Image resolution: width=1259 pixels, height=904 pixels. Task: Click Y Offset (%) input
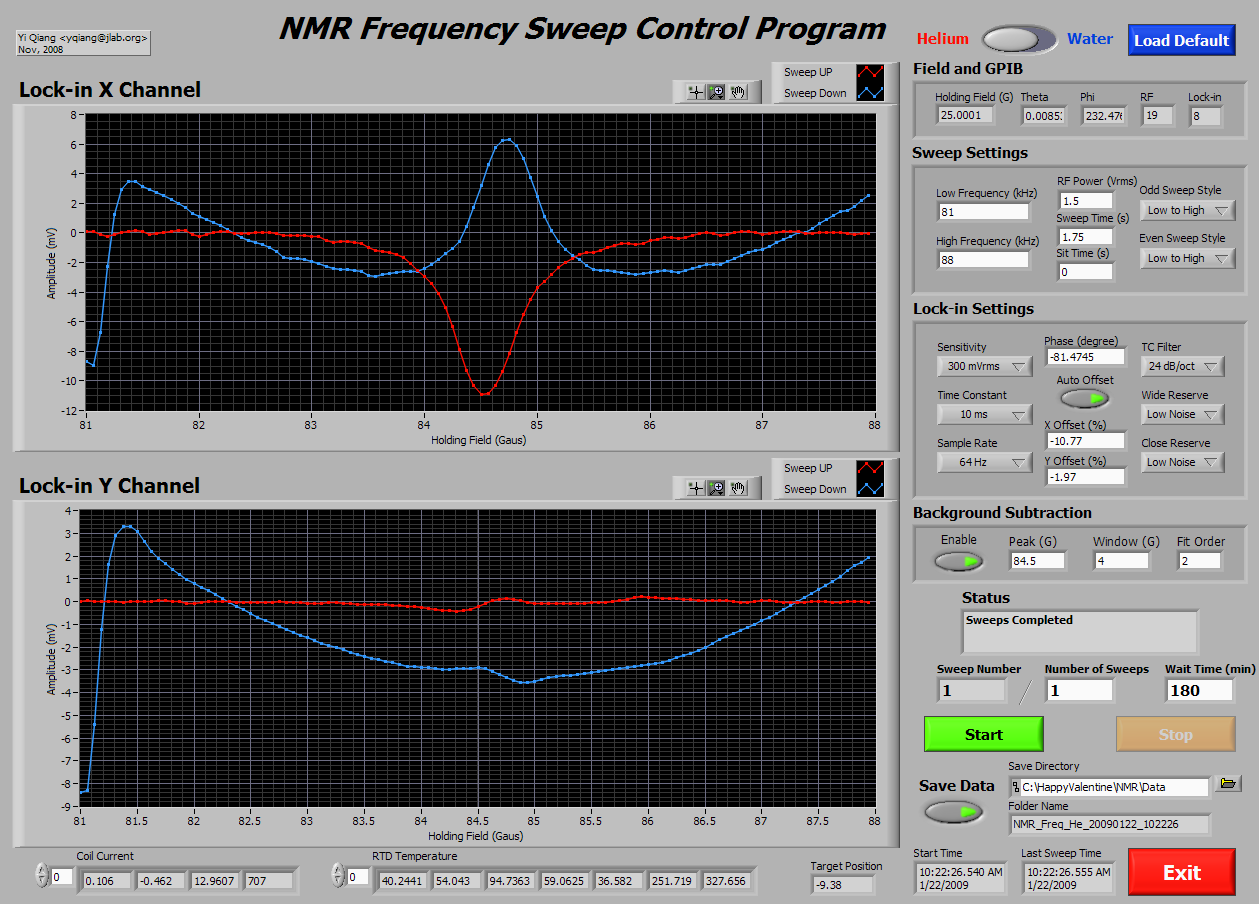(1085, 476)
